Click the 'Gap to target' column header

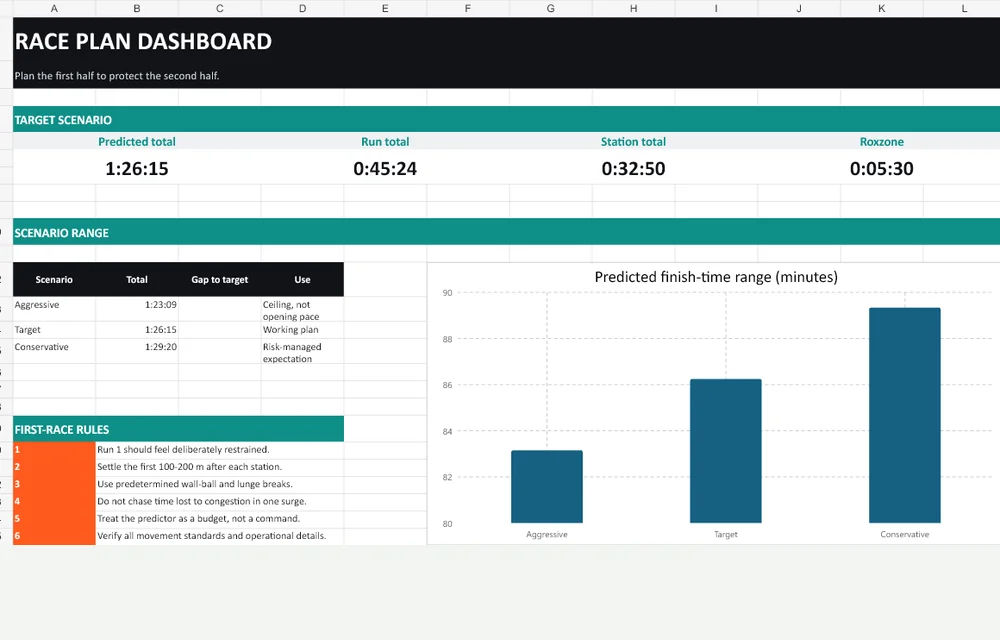click(x=219, y=279)
